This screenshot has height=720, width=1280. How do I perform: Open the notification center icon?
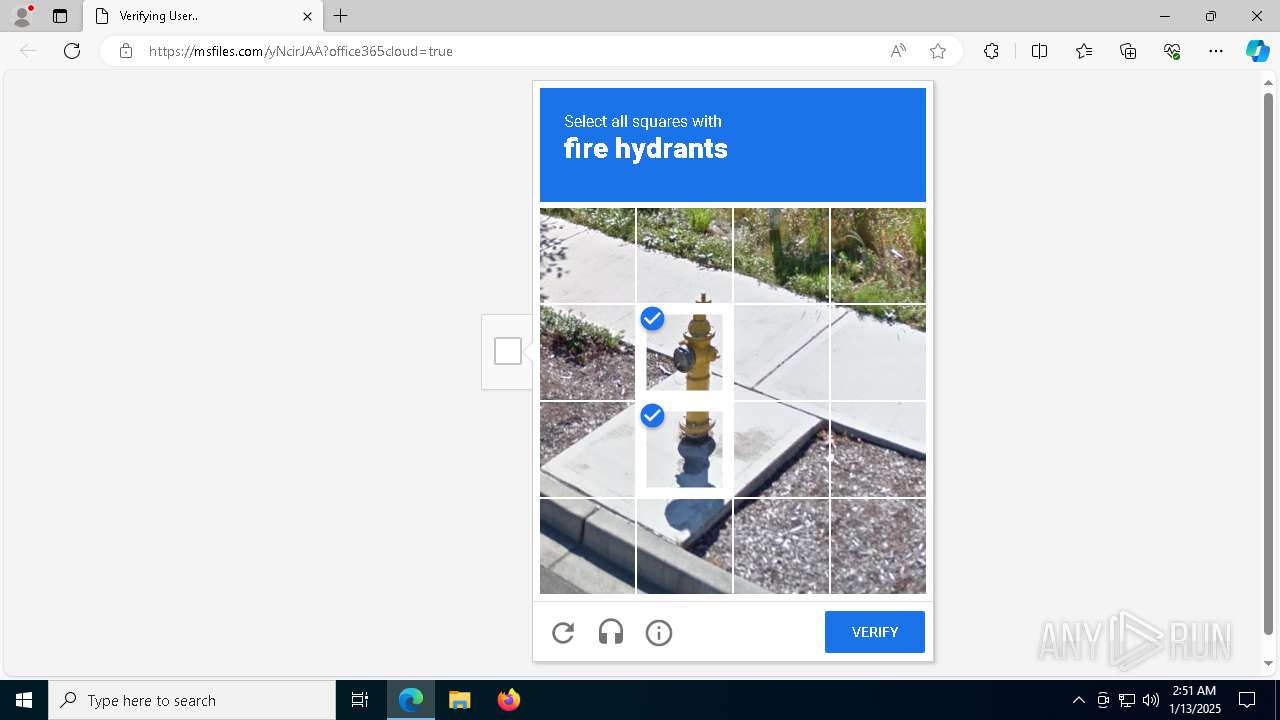1247,700
